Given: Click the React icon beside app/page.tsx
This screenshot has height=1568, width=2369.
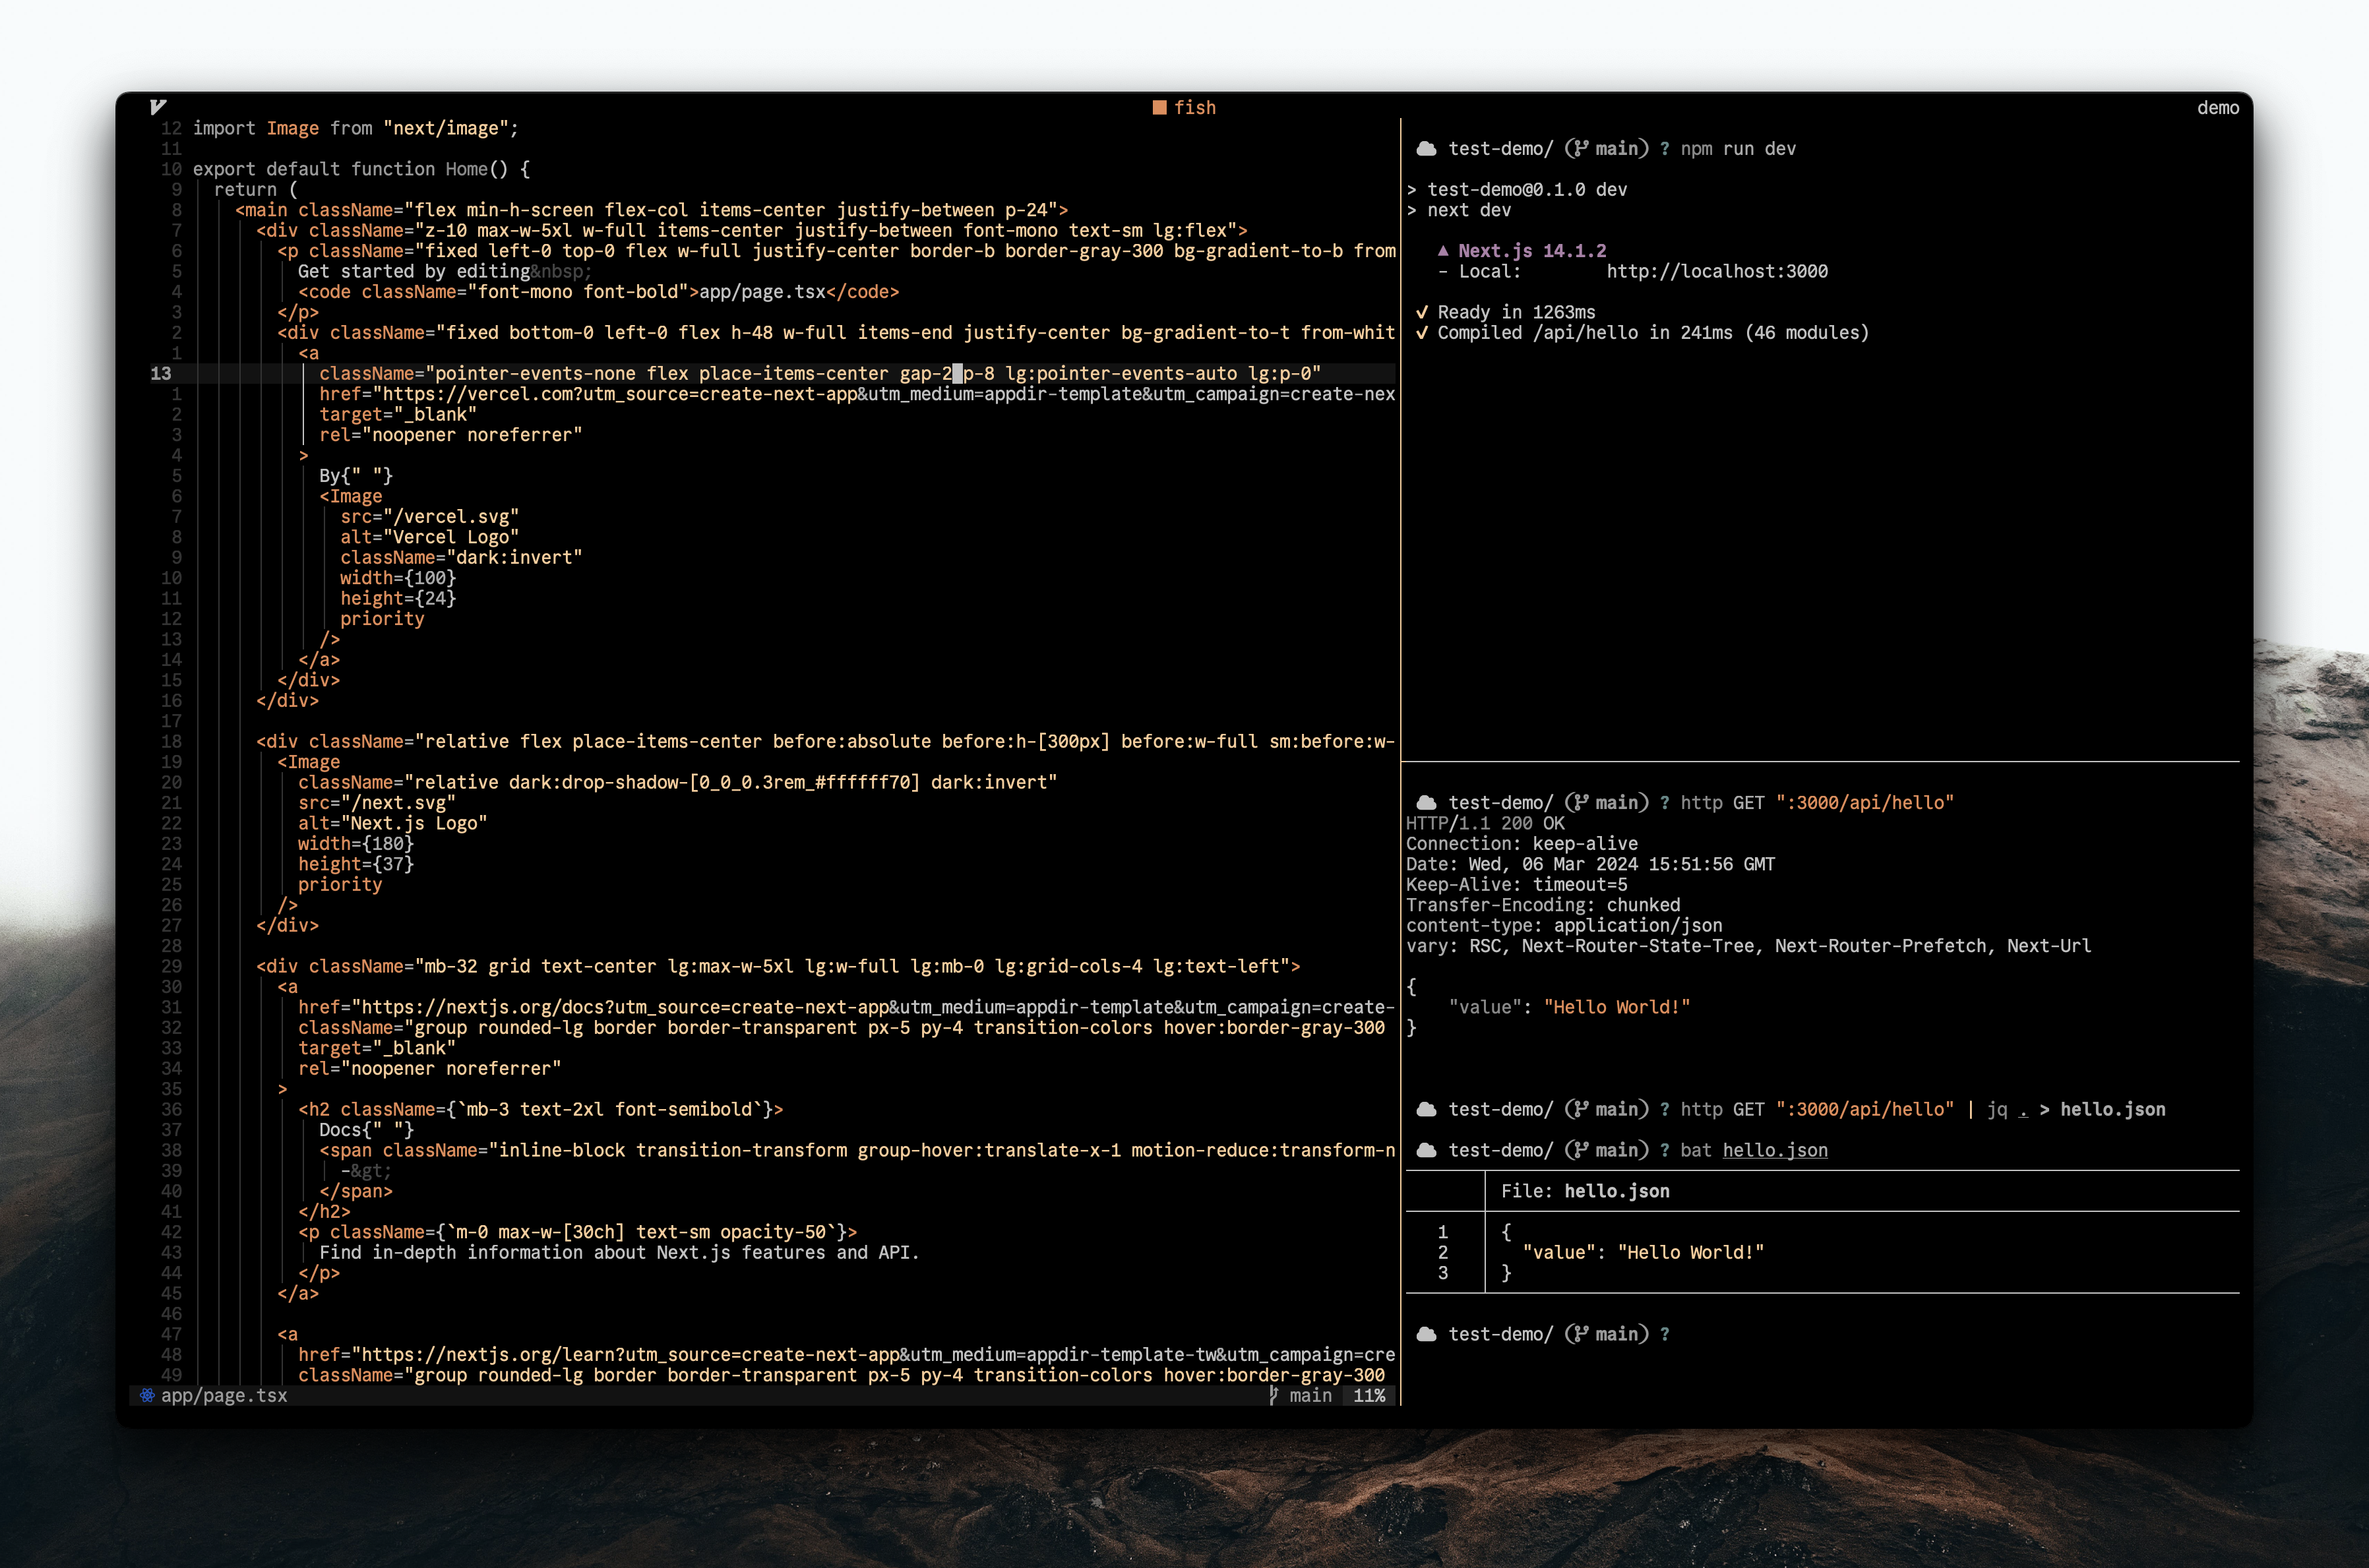Looking at the screenshot, I should point(147,1395).
